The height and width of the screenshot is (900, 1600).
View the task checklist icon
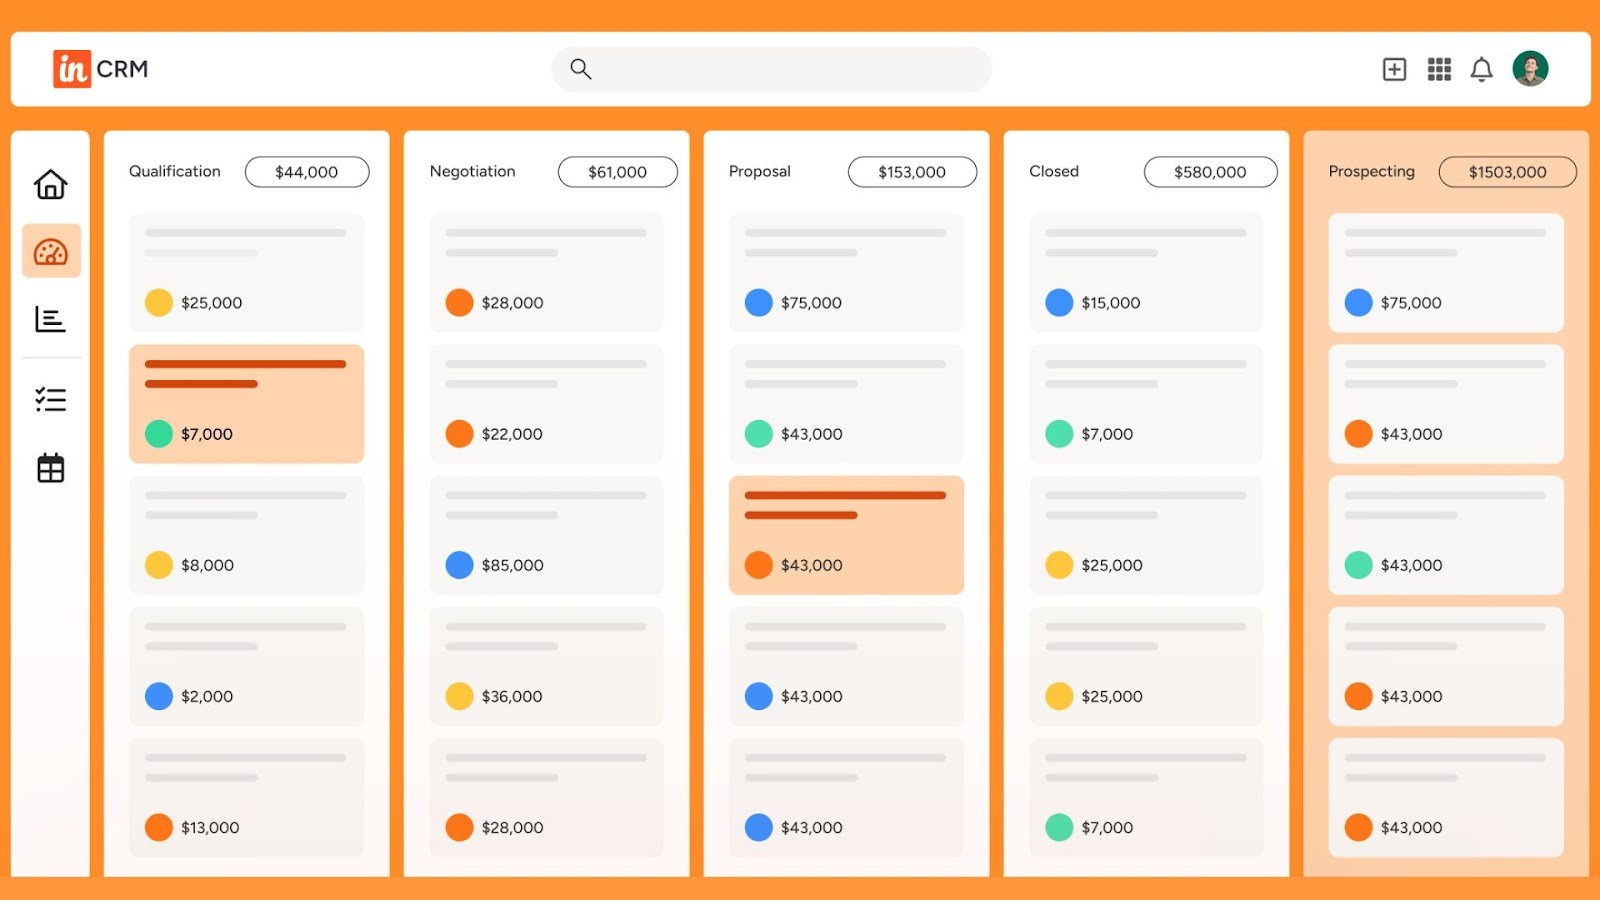coord(50,399)
